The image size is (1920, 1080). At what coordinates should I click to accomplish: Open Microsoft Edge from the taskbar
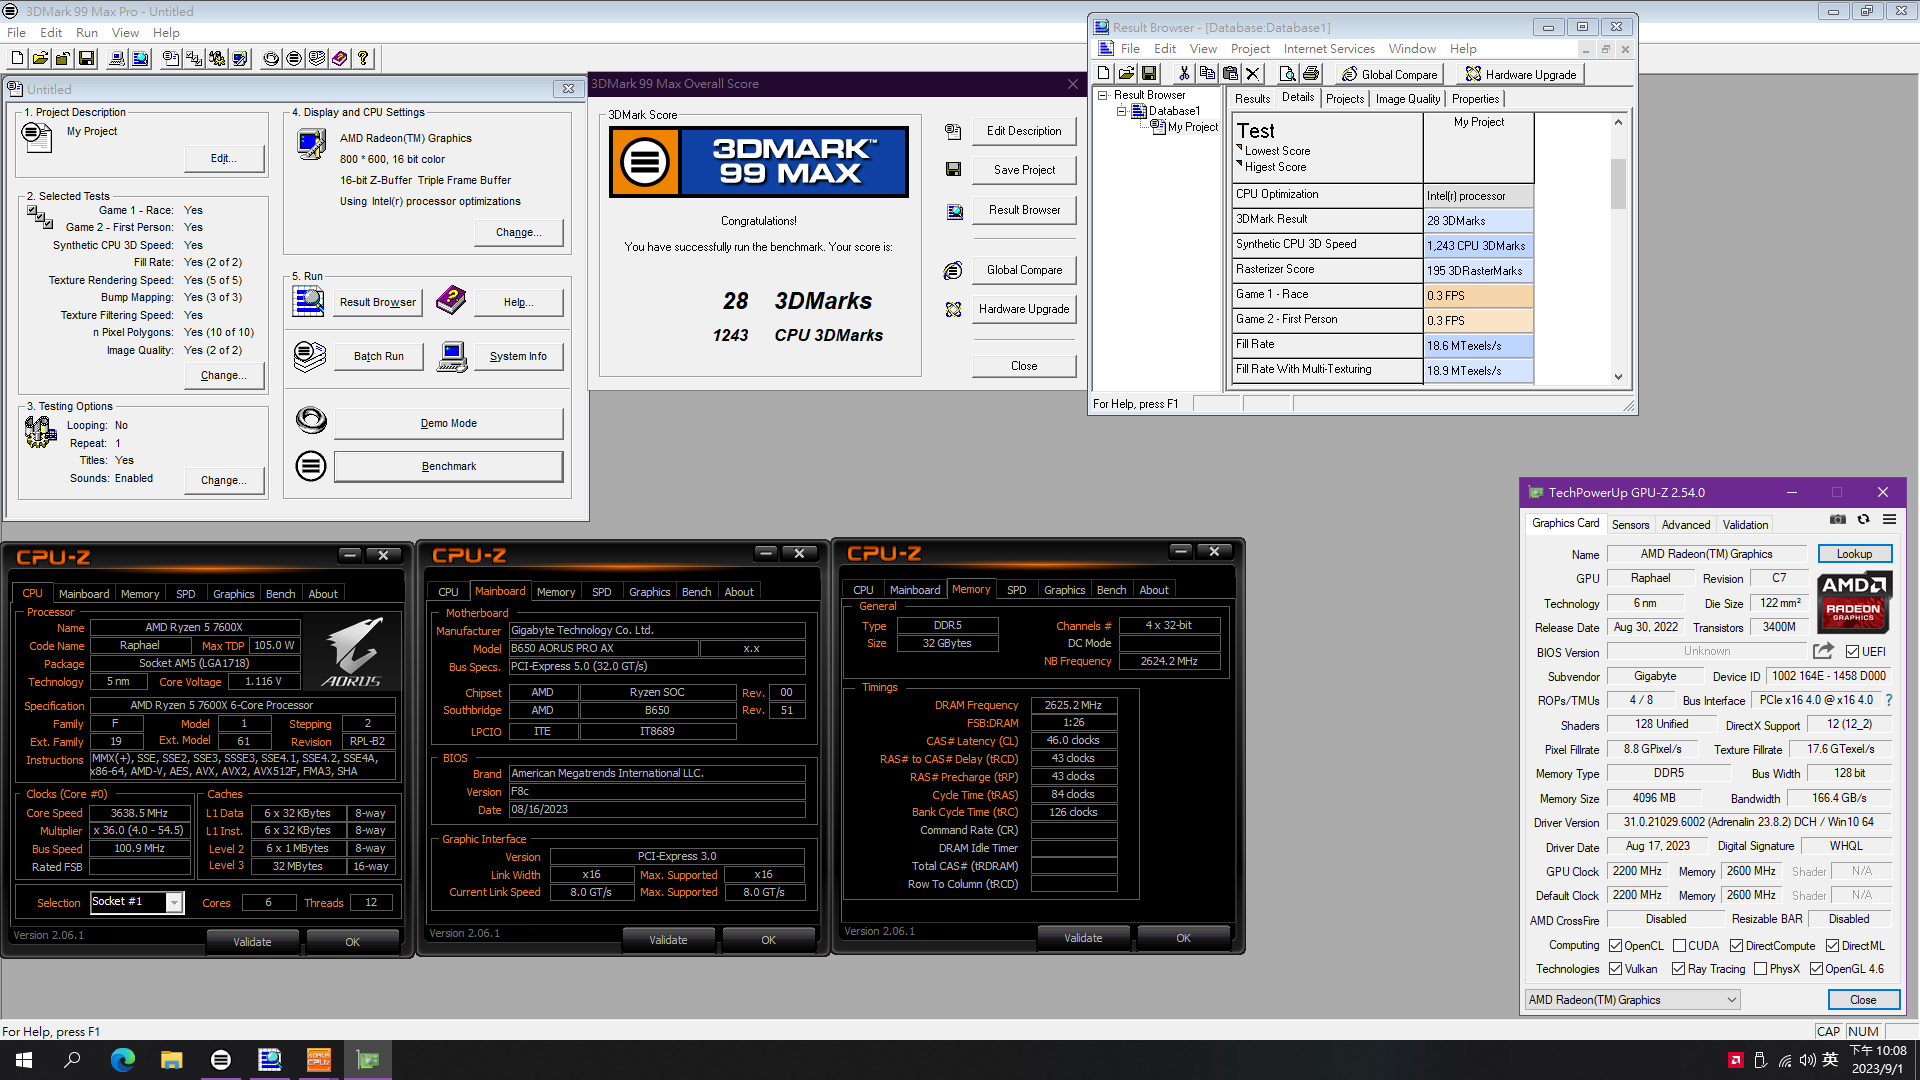coord(123,1060)
